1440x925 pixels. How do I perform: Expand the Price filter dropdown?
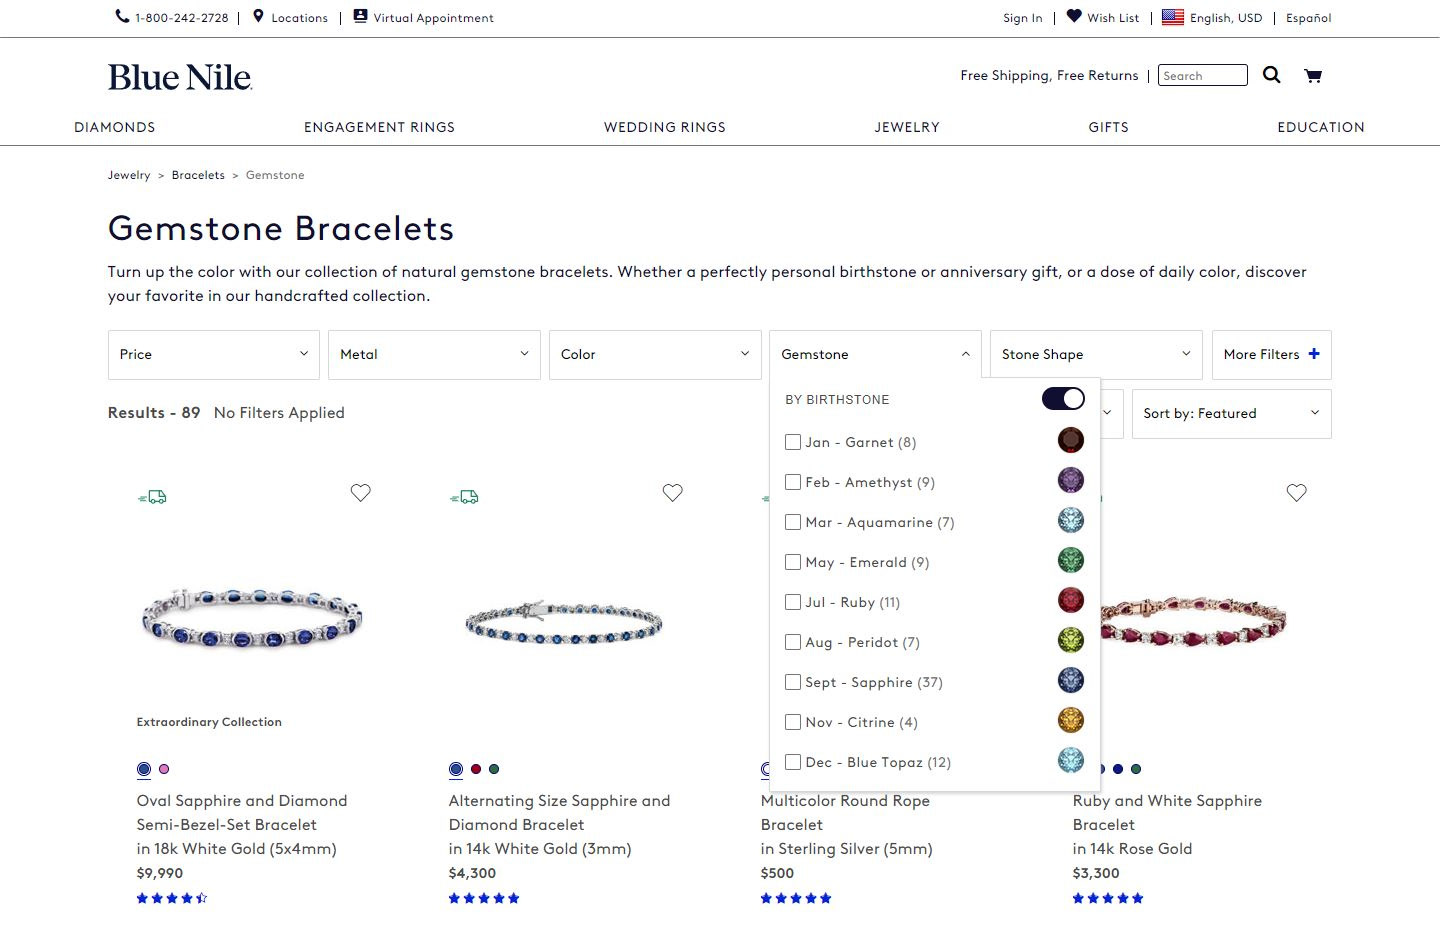coord(214,354)
